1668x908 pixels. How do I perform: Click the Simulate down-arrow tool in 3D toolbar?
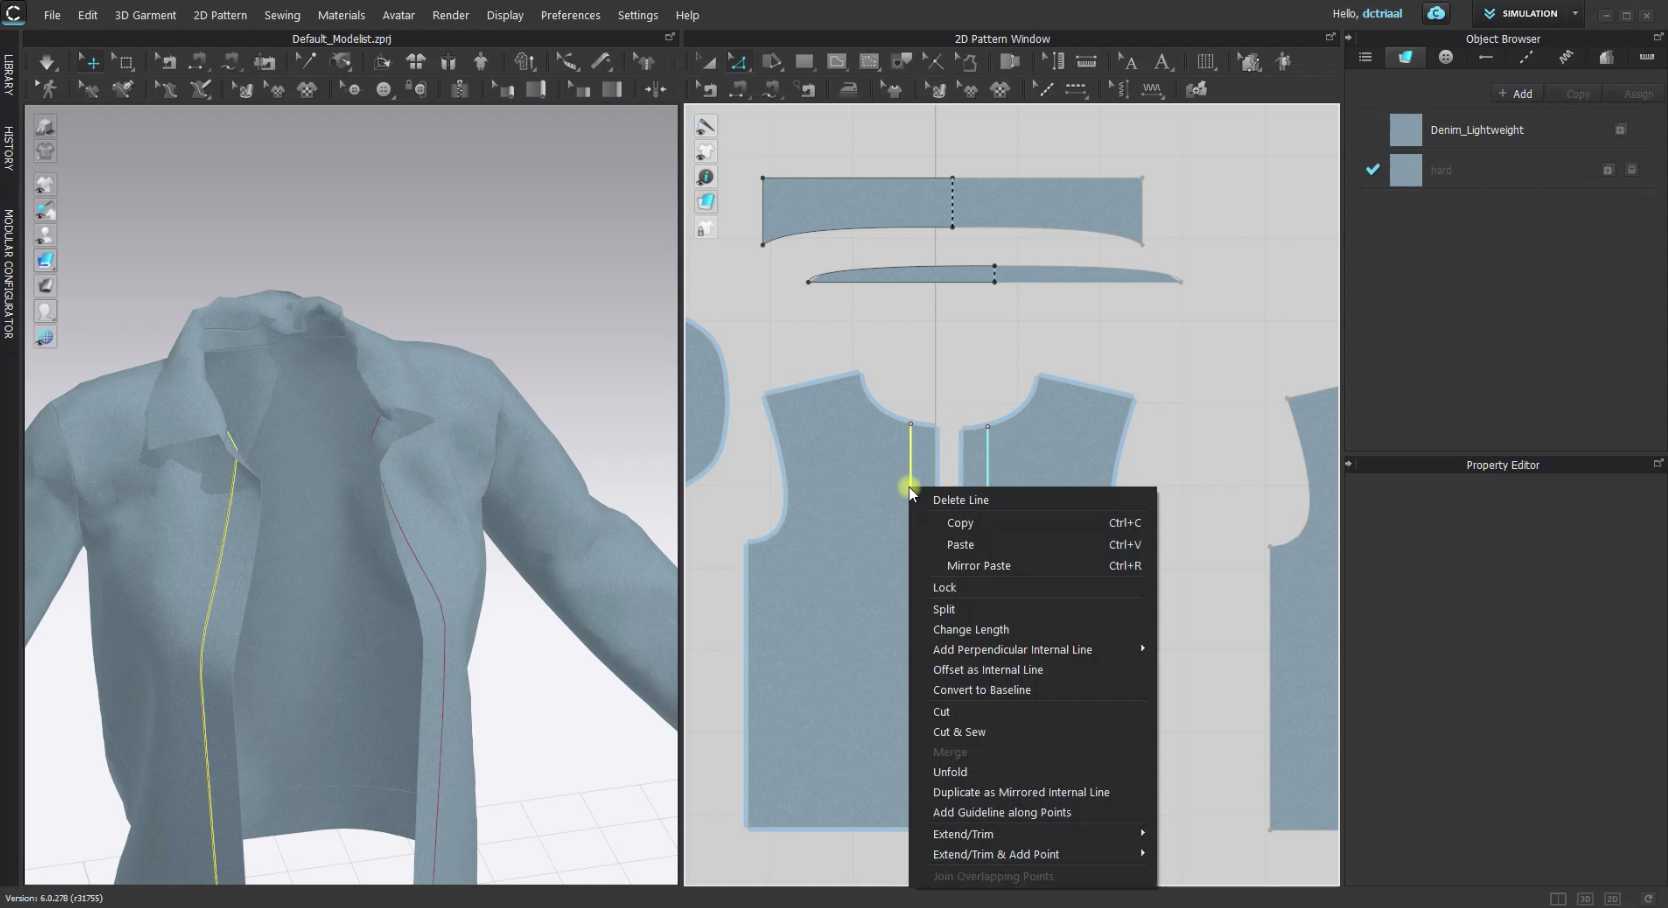(x=46, y=62)
